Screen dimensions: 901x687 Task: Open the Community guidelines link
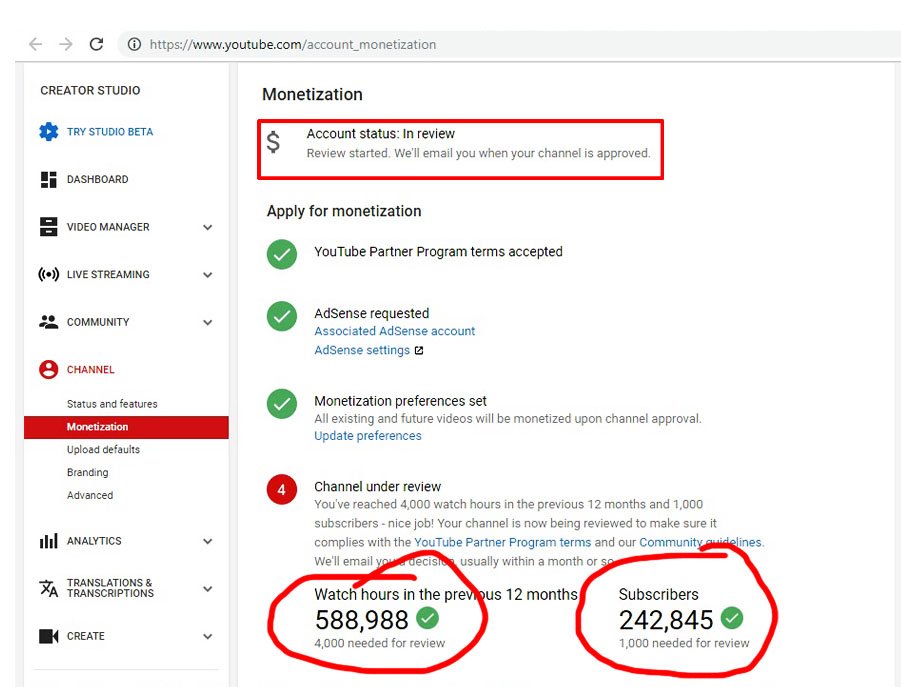[x=701, y=542]
